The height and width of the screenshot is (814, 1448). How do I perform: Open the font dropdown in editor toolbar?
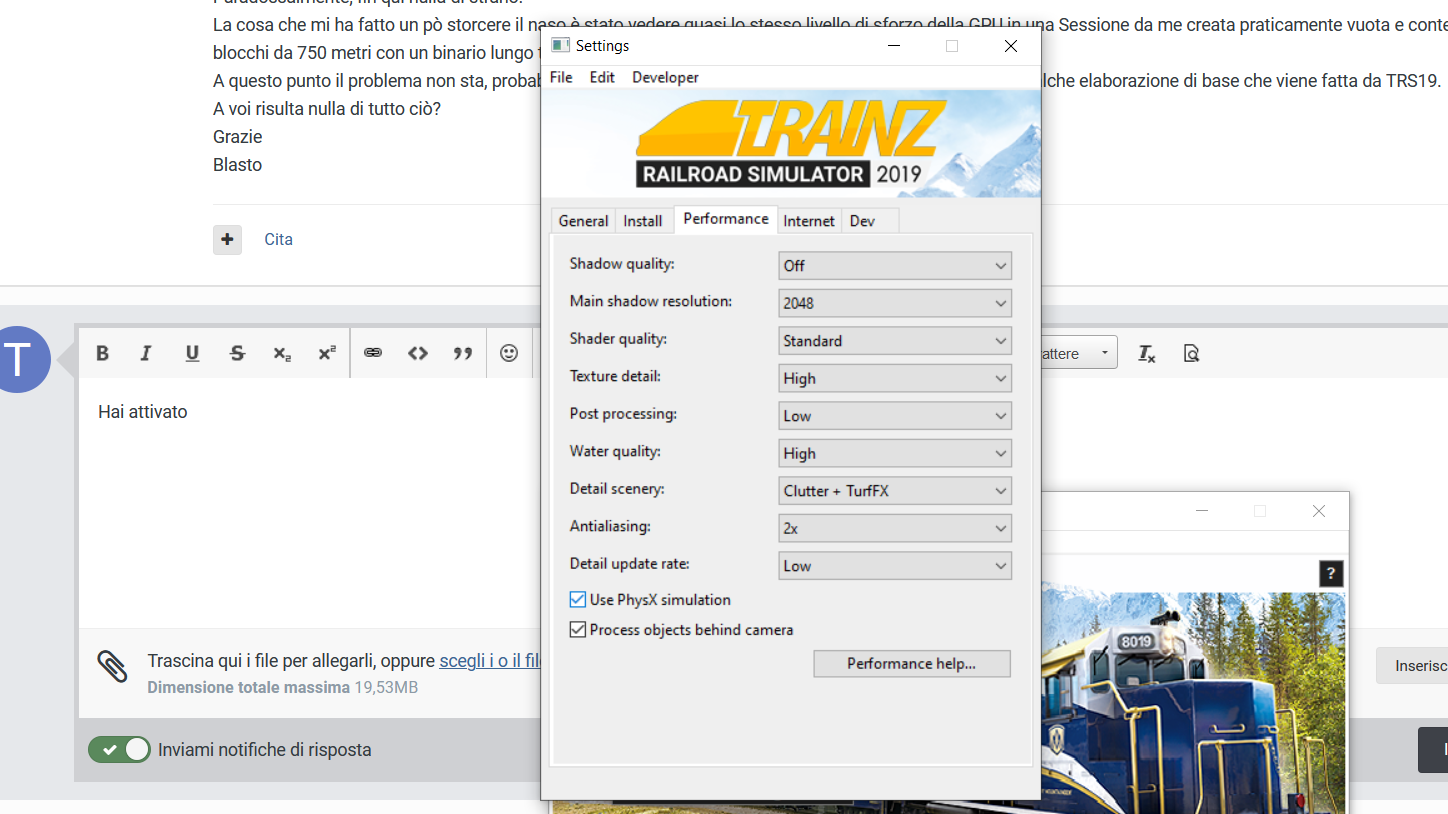[1079, 353]
